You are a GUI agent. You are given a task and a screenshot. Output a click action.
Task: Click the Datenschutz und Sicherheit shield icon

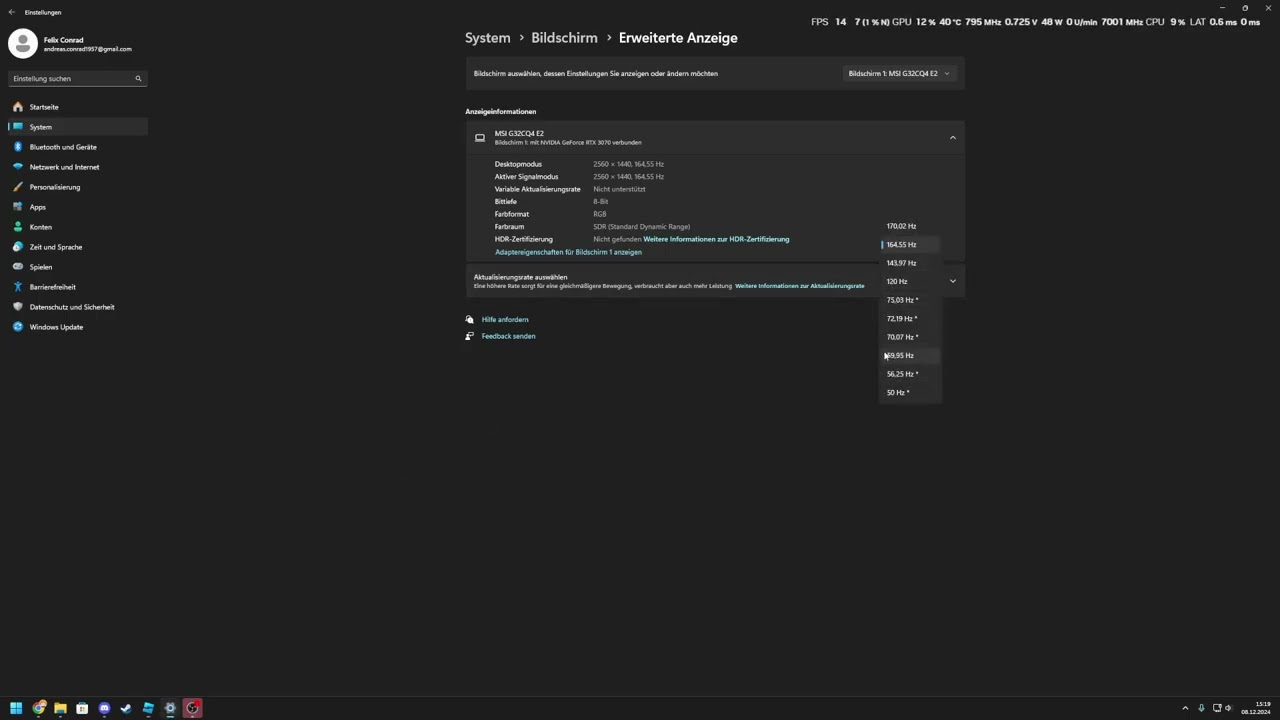pos(18,307)
